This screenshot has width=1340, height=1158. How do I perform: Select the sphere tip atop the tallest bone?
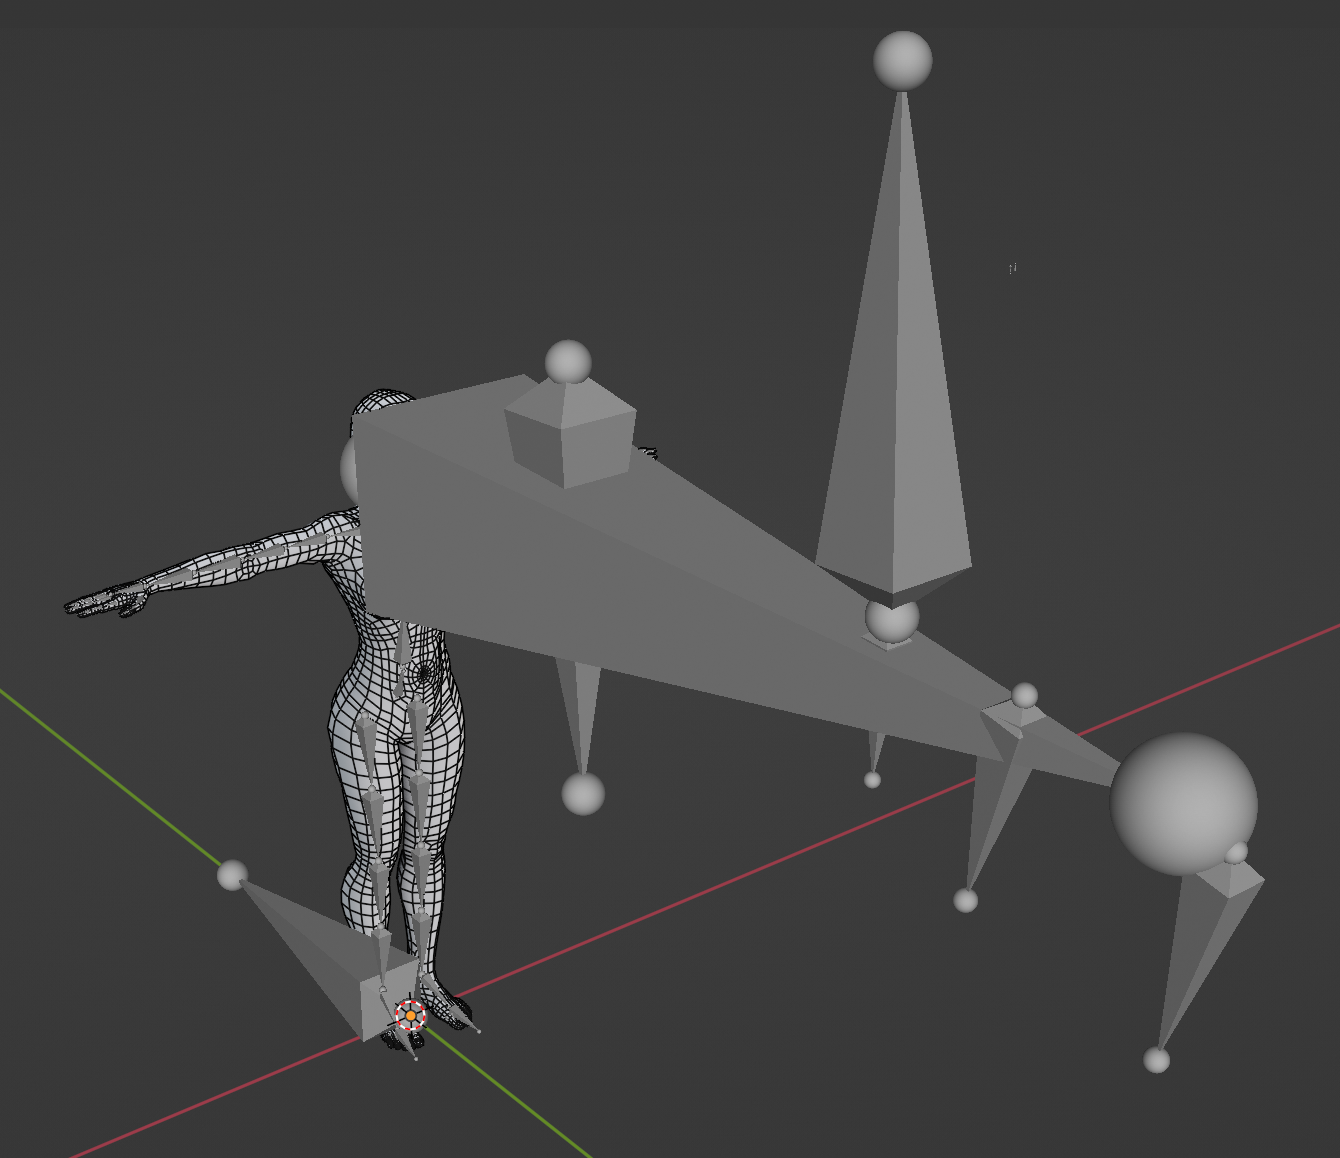coord(903,60)
